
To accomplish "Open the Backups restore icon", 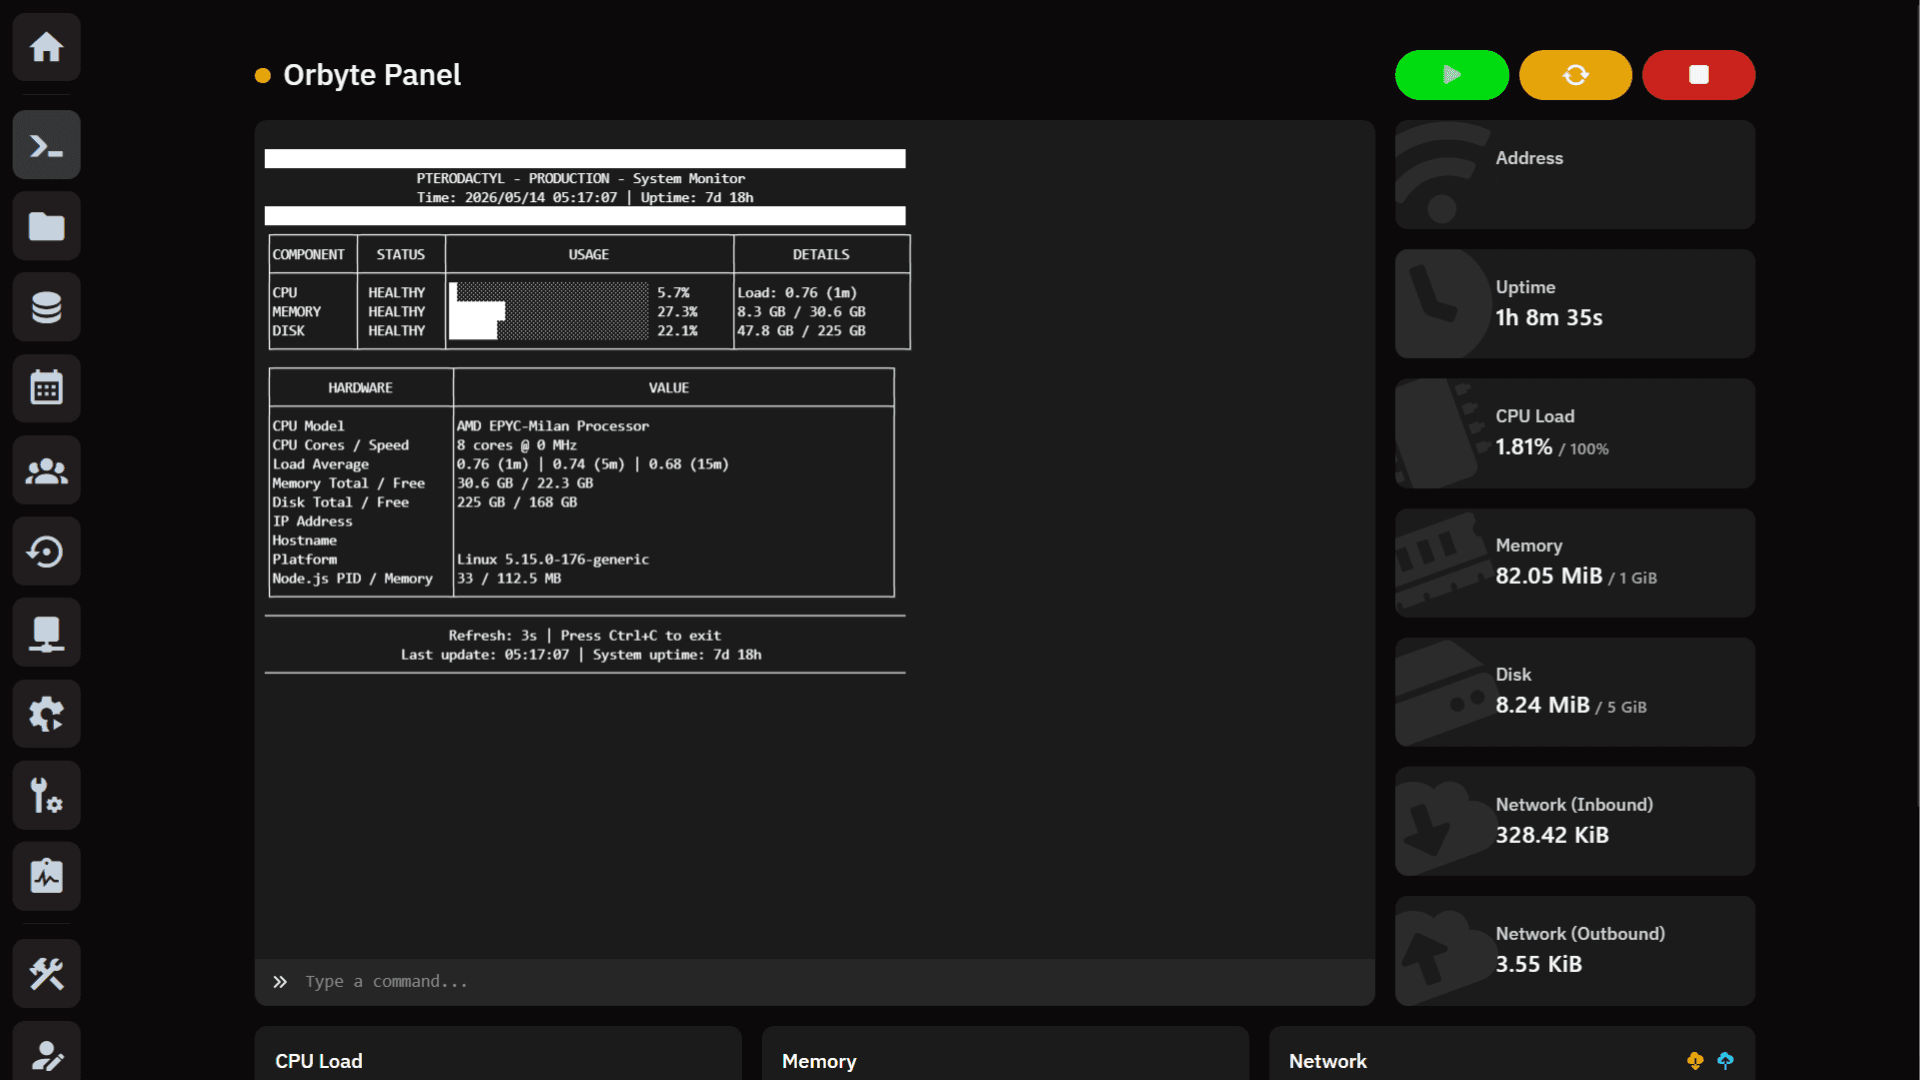I will click(46, 551).
